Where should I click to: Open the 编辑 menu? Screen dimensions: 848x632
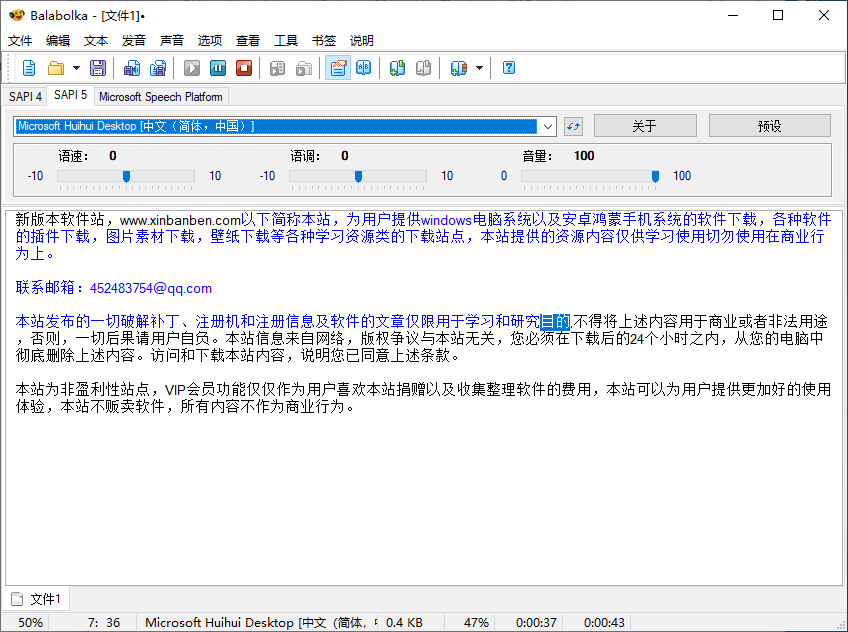[x=58, y=41]
